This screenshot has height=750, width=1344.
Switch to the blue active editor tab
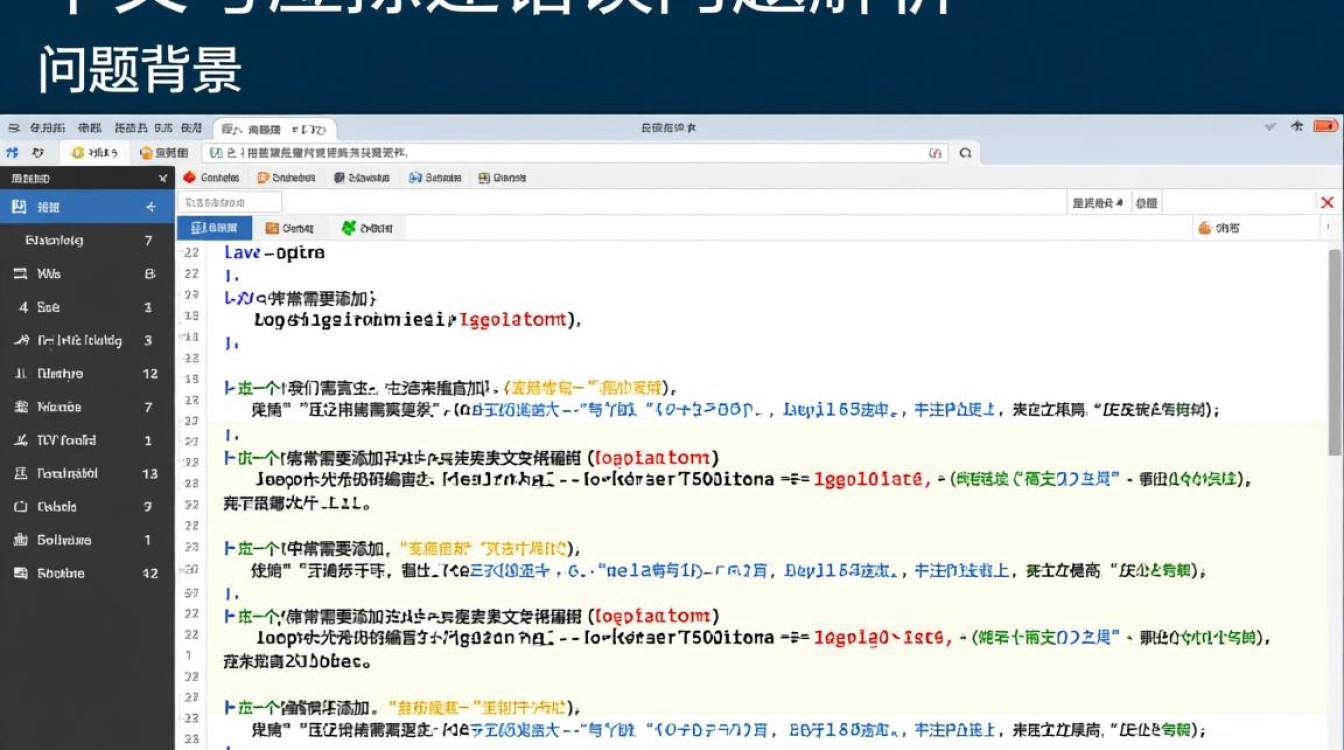click(x=214, y=228)
